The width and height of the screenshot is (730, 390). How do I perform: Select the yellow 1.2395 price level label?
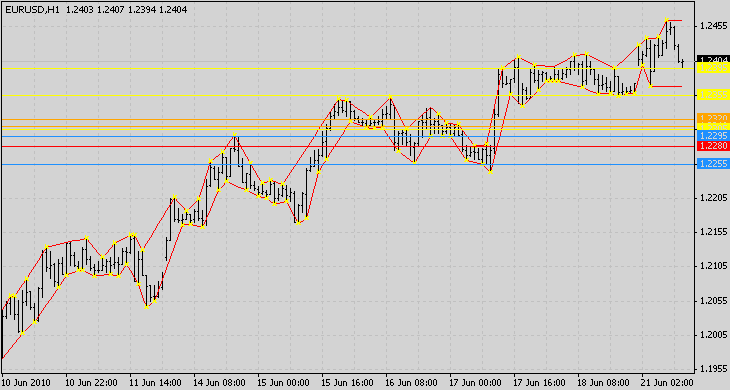pos(713,68)
